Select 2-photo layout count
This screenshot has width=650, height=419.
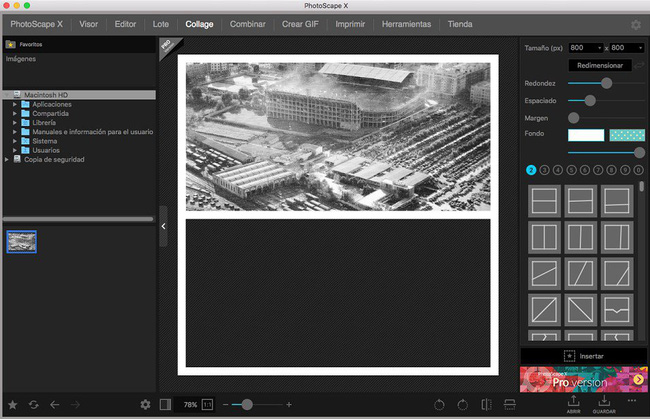click(x=531, y=170)
